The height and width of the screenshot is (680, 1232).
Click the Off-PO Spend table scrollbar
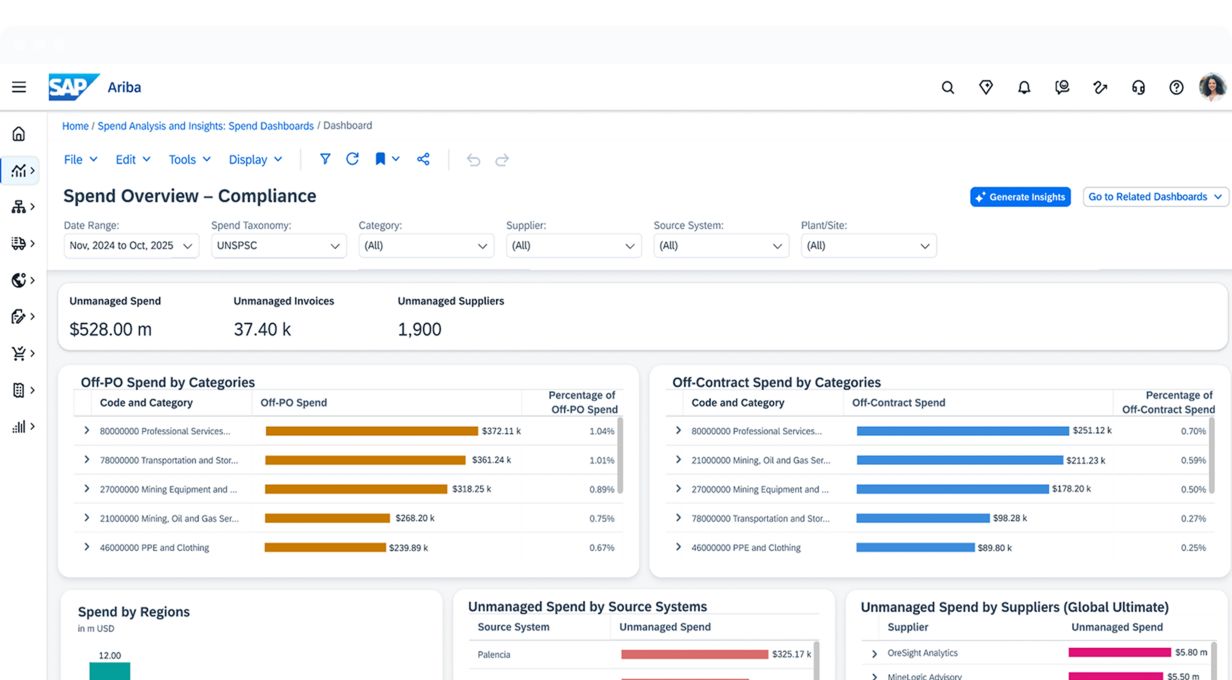coord(621,455)
